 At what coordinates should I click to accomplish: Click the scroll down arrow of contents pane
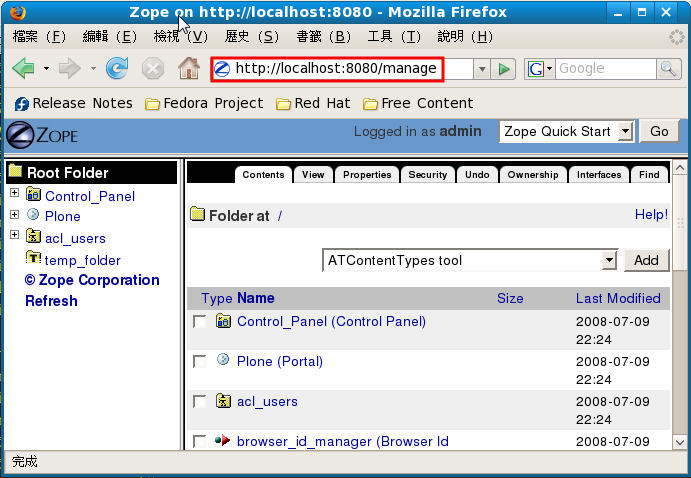click(x=680, y=441)
